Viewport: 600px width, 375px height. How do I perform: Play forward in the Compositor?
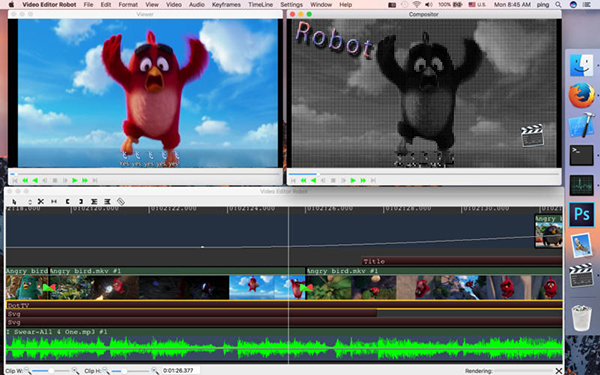353,180
